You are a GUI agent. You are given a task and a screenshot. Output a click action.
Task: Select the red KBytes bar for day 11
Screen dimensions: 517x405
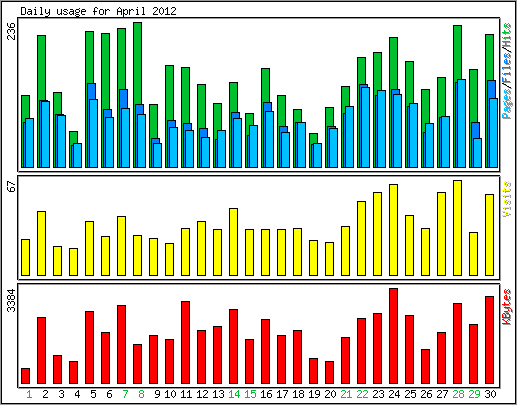click(x=186, y=343)
